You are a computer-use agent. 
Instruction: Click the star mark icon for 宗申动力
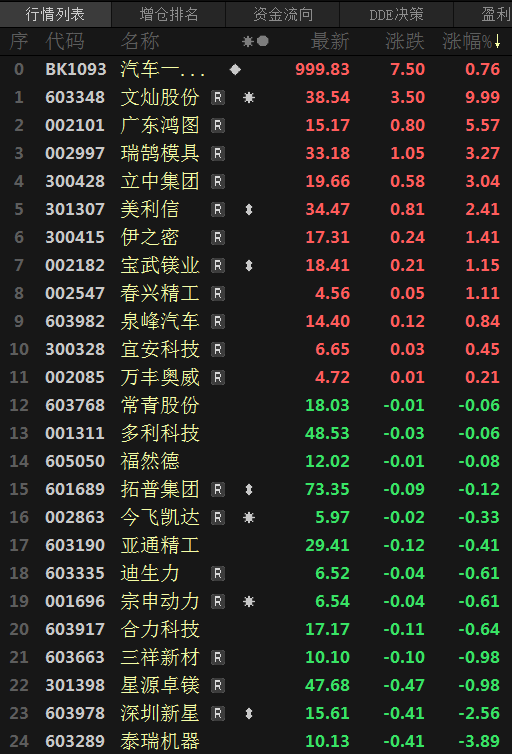[x=249, y=601]
